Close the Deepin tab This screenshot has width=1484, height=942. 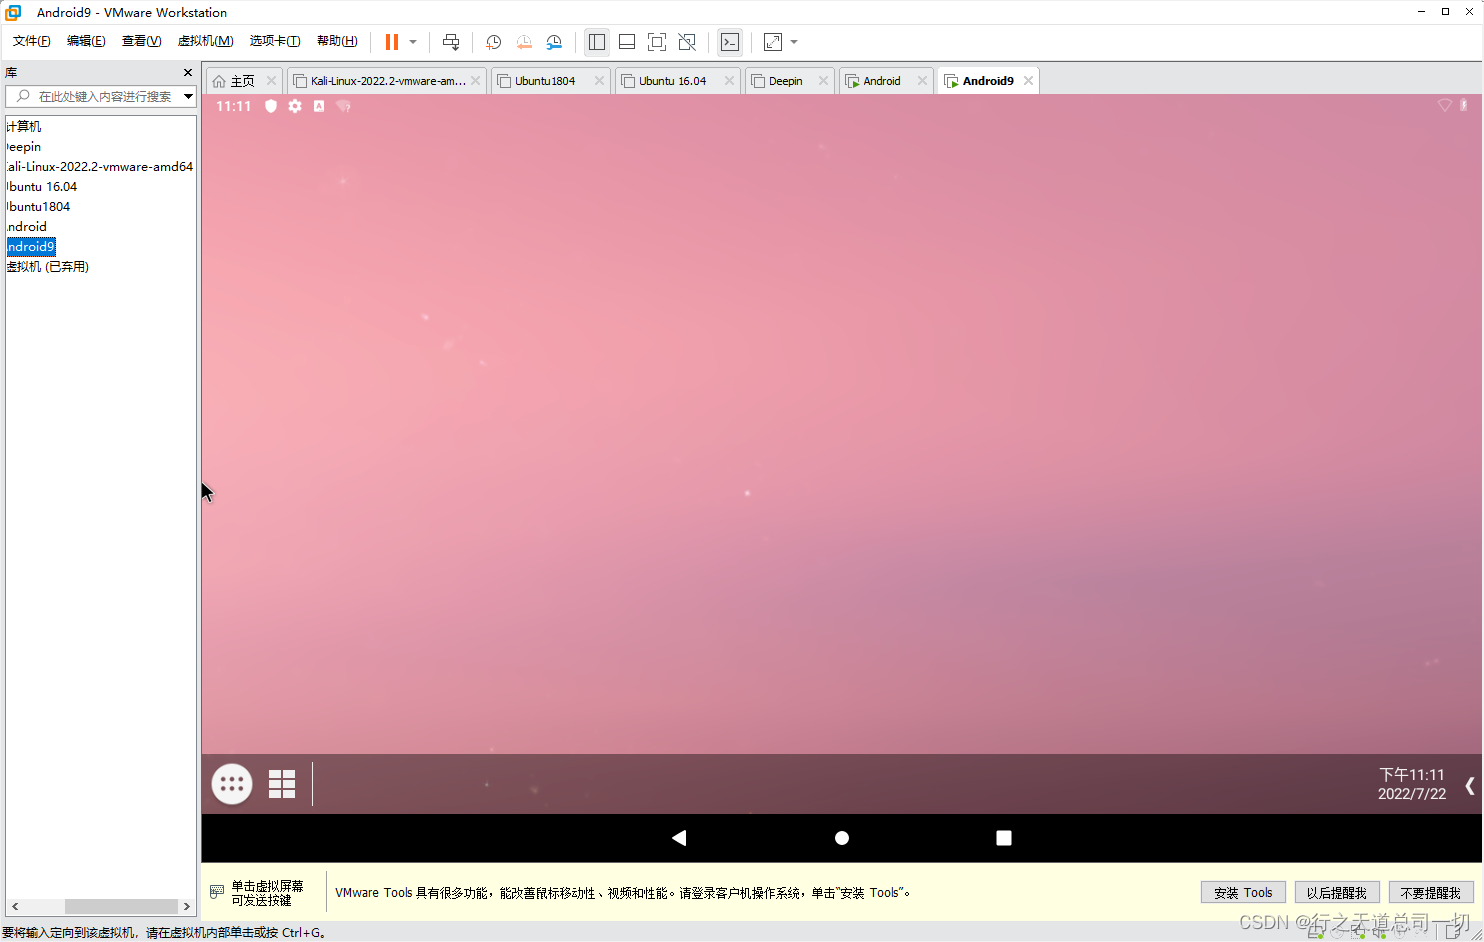823,81
